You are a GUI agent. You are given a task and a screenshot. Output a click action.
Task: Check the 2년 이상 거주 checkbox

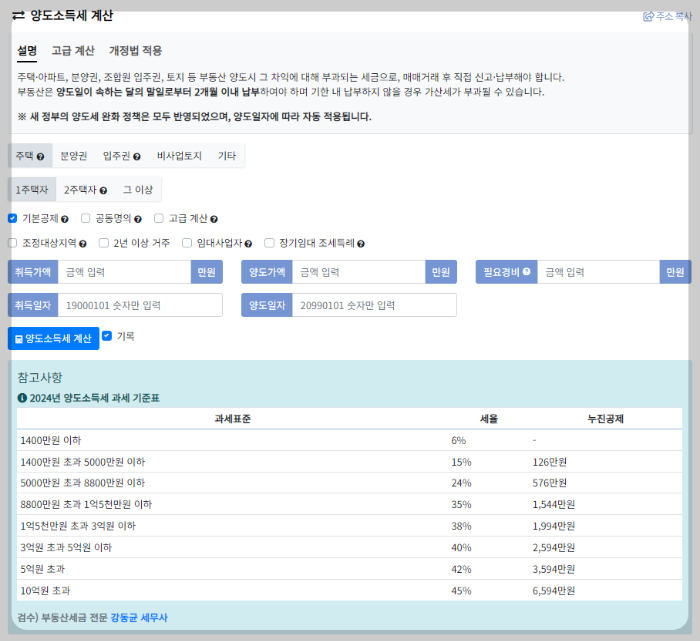point(104,243)
